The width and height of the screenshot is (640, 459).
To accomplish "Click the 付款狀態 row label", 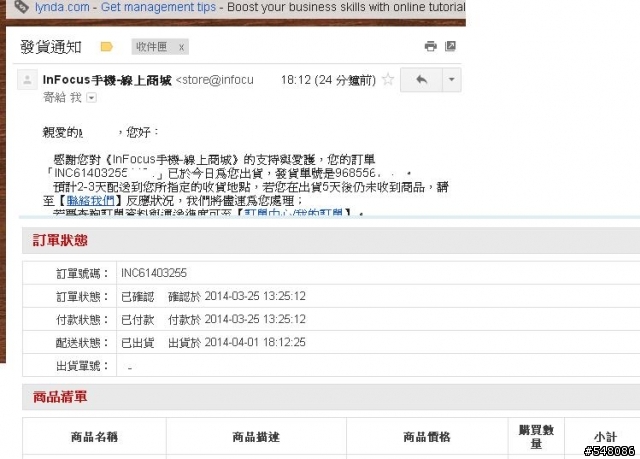I will point(82,319).
